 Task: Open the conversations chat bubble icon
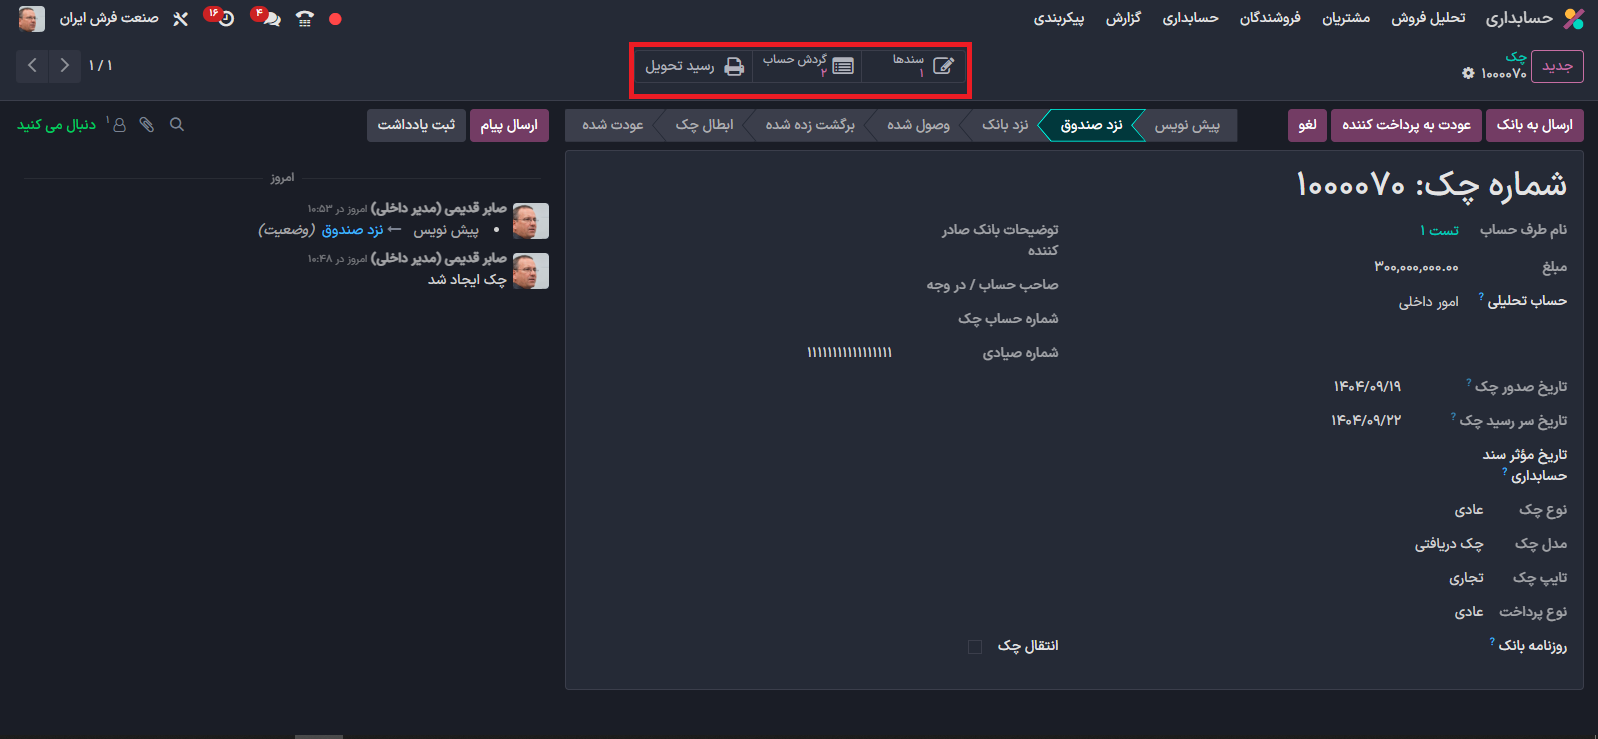268,18
